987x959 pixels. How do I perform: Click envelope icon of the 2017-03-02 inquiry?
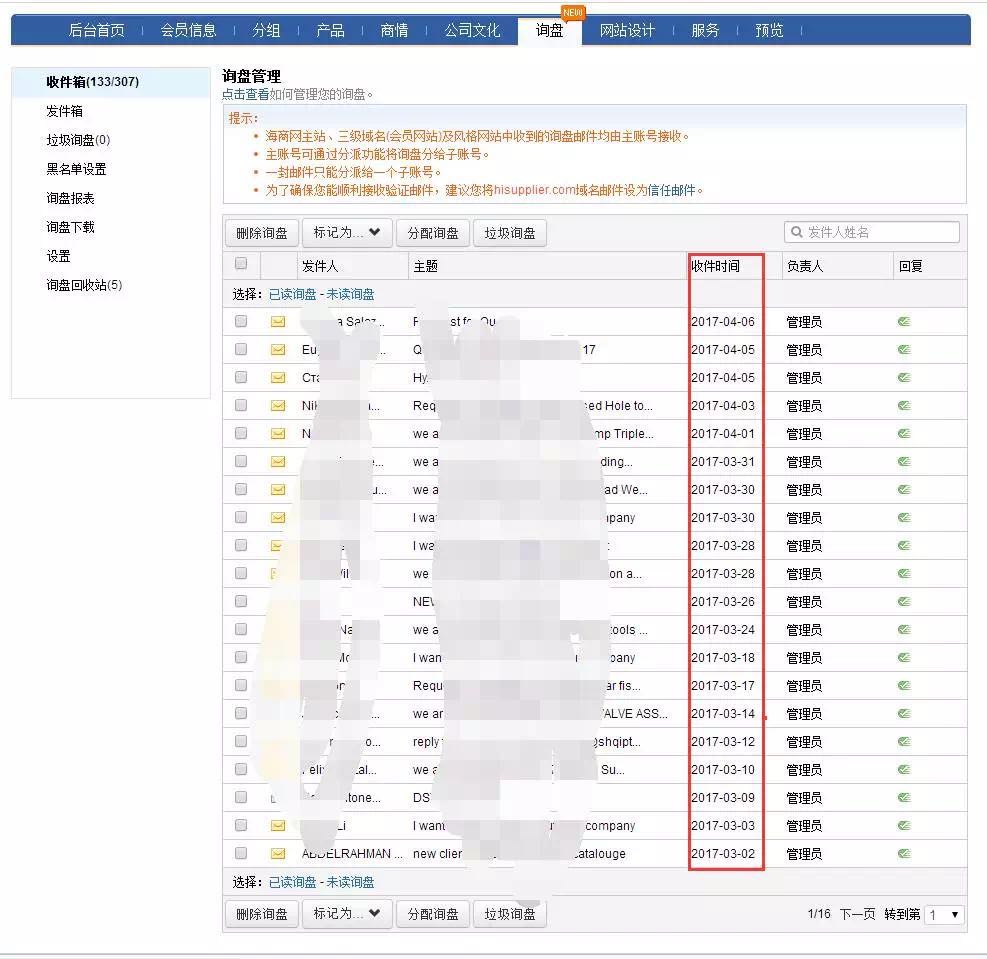point(277,854)
